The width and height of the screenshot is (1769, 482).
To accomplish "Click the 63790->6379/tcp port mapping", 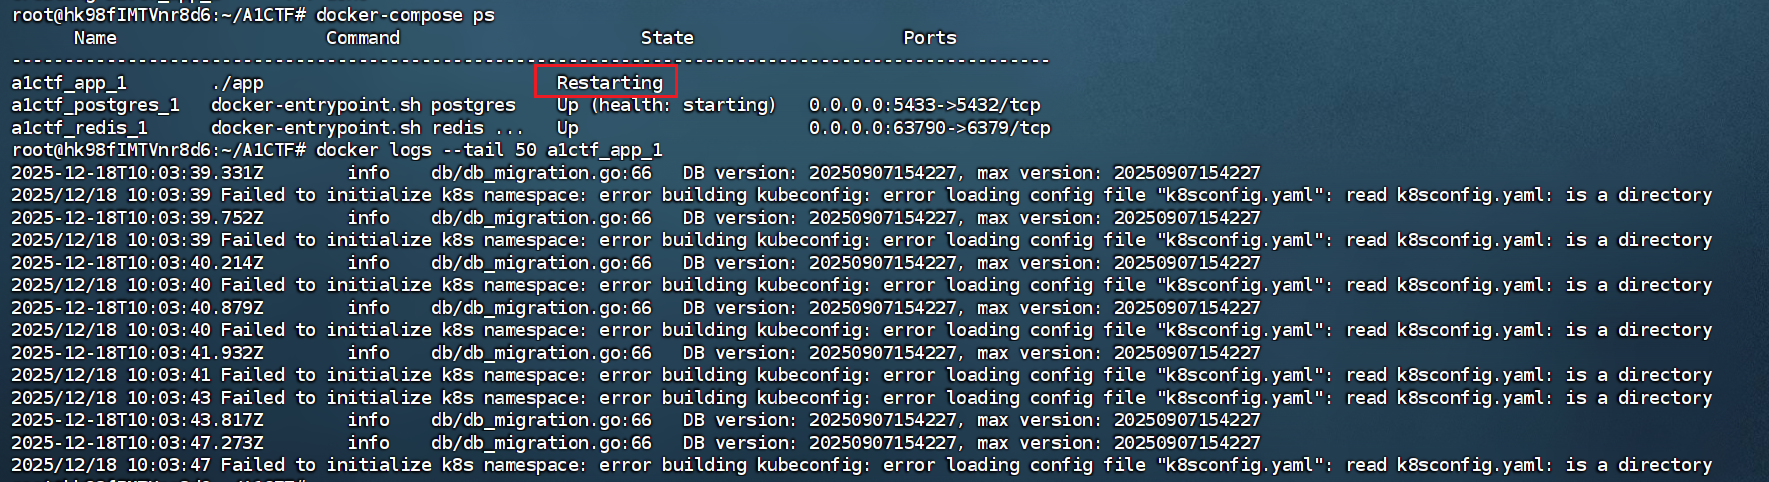I will tap(929, 128).
